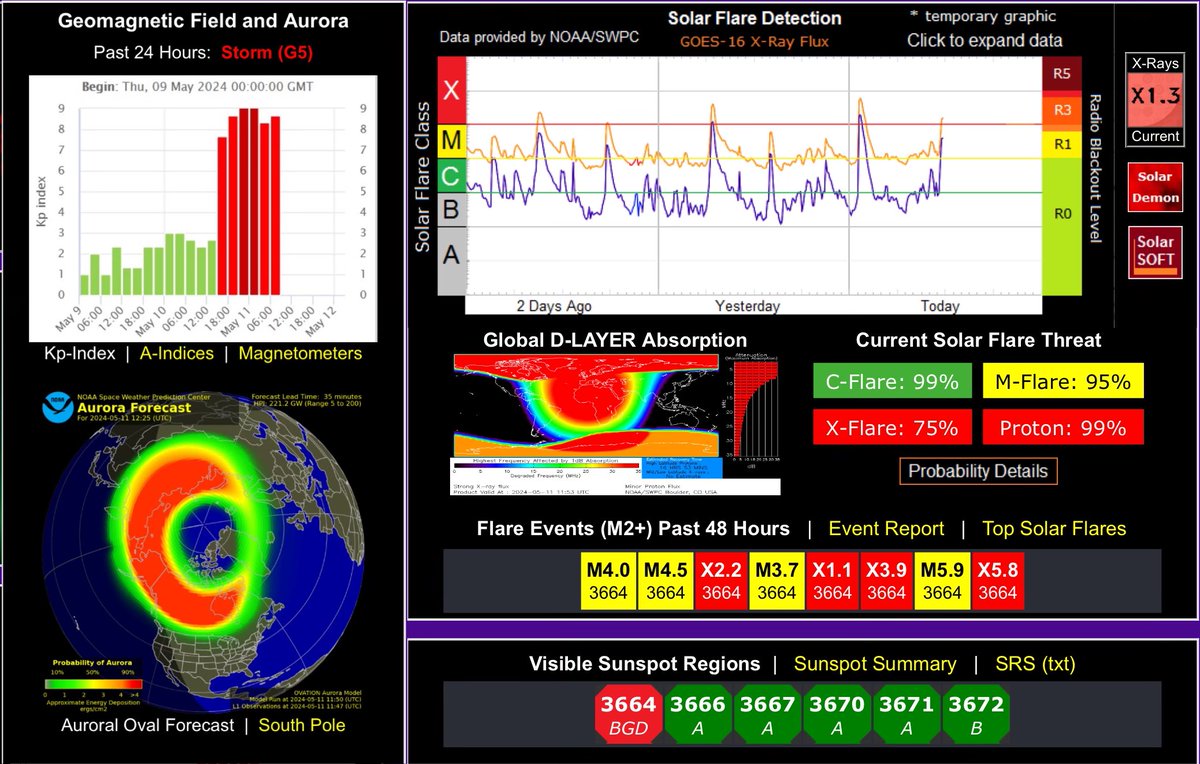
Task: Click the R1 radio blackout level band
Action: (1061, 144)
